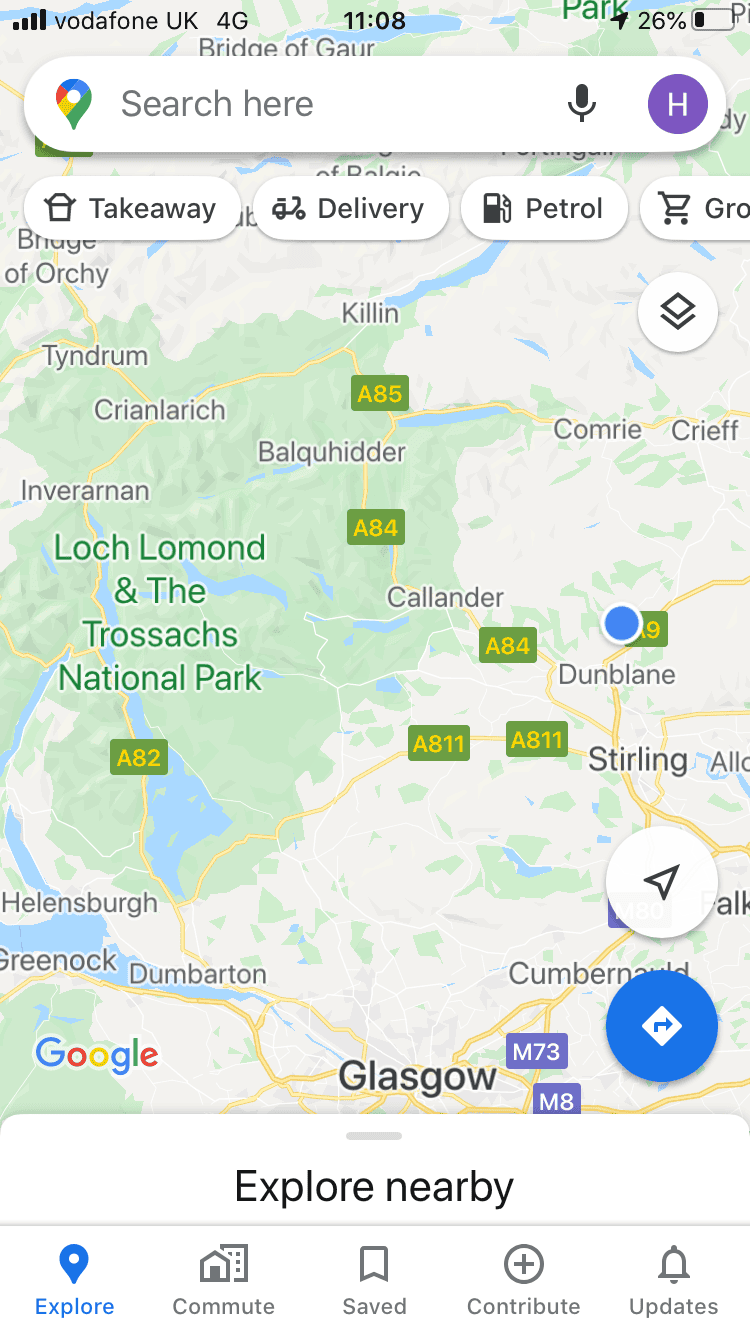Tap the Google Maps pin logo
The image size is (750, 1334).
pos(74,104)
